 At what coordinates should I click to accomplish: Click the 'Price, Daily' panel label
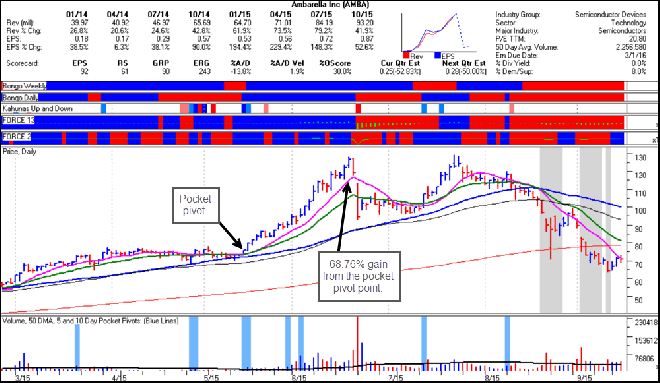point(19,151)
